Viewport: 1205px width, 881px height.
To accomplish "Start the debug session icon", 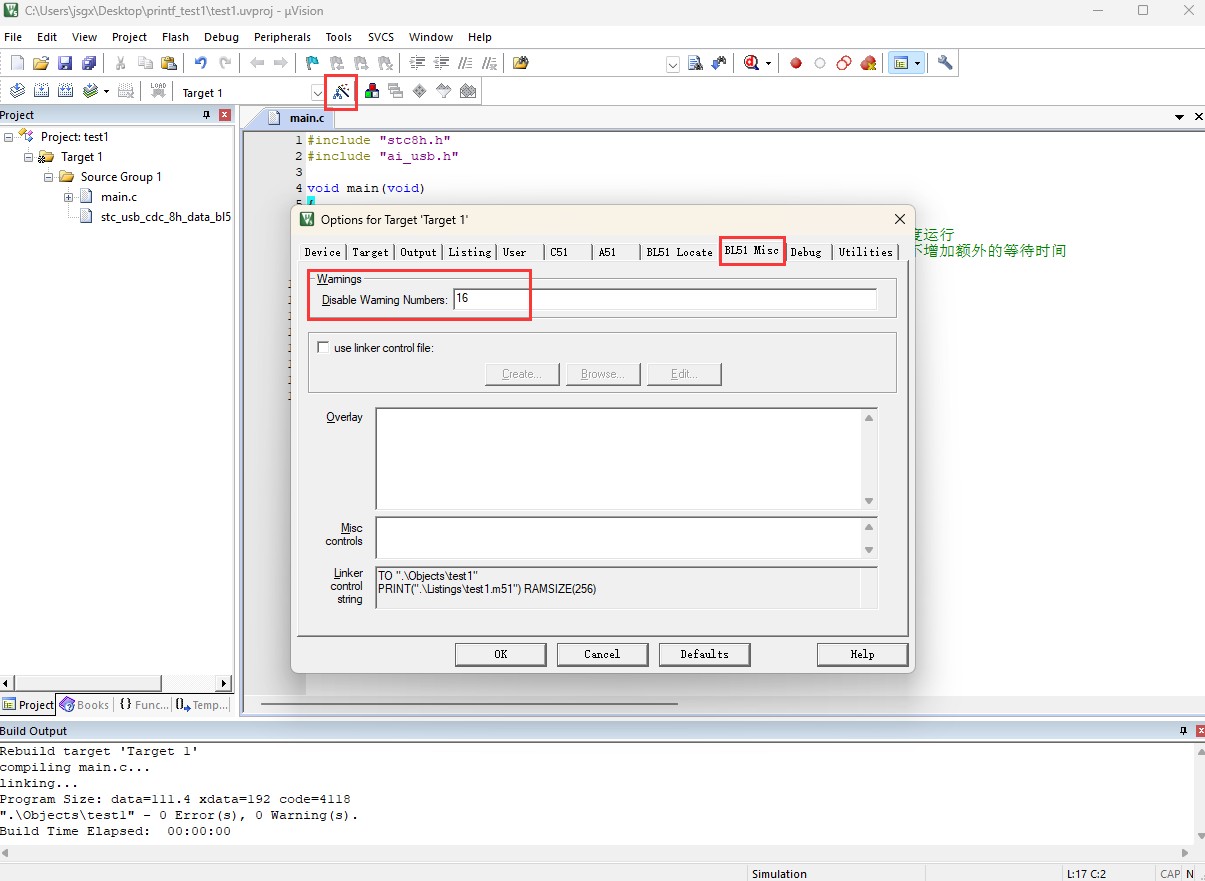I will click(752, 63).
